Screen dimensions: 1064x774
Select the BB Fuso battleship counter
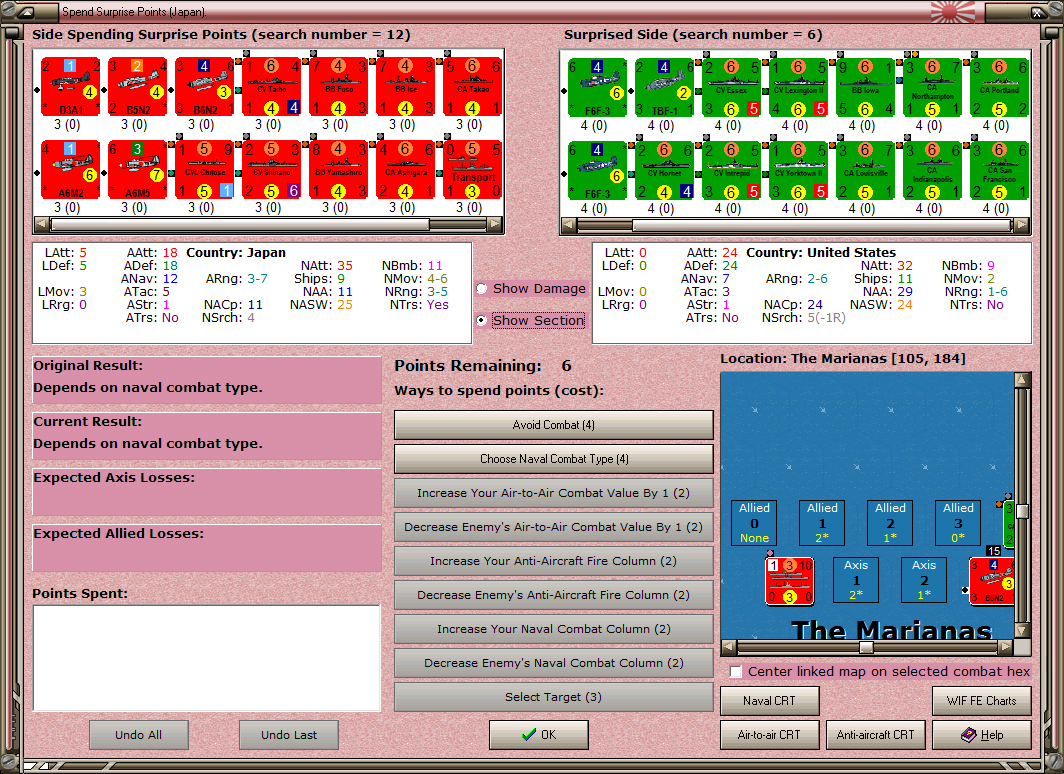pos(339,87)
